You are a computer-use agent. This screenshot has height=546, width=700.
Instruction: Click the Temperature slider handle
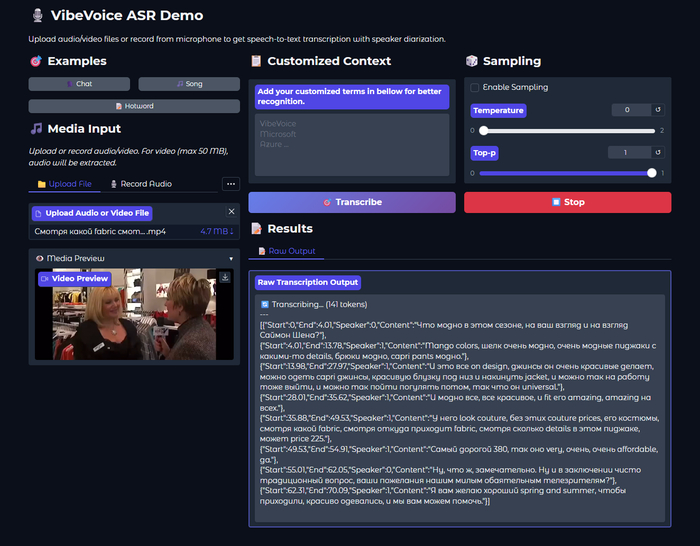coord(483,130)
